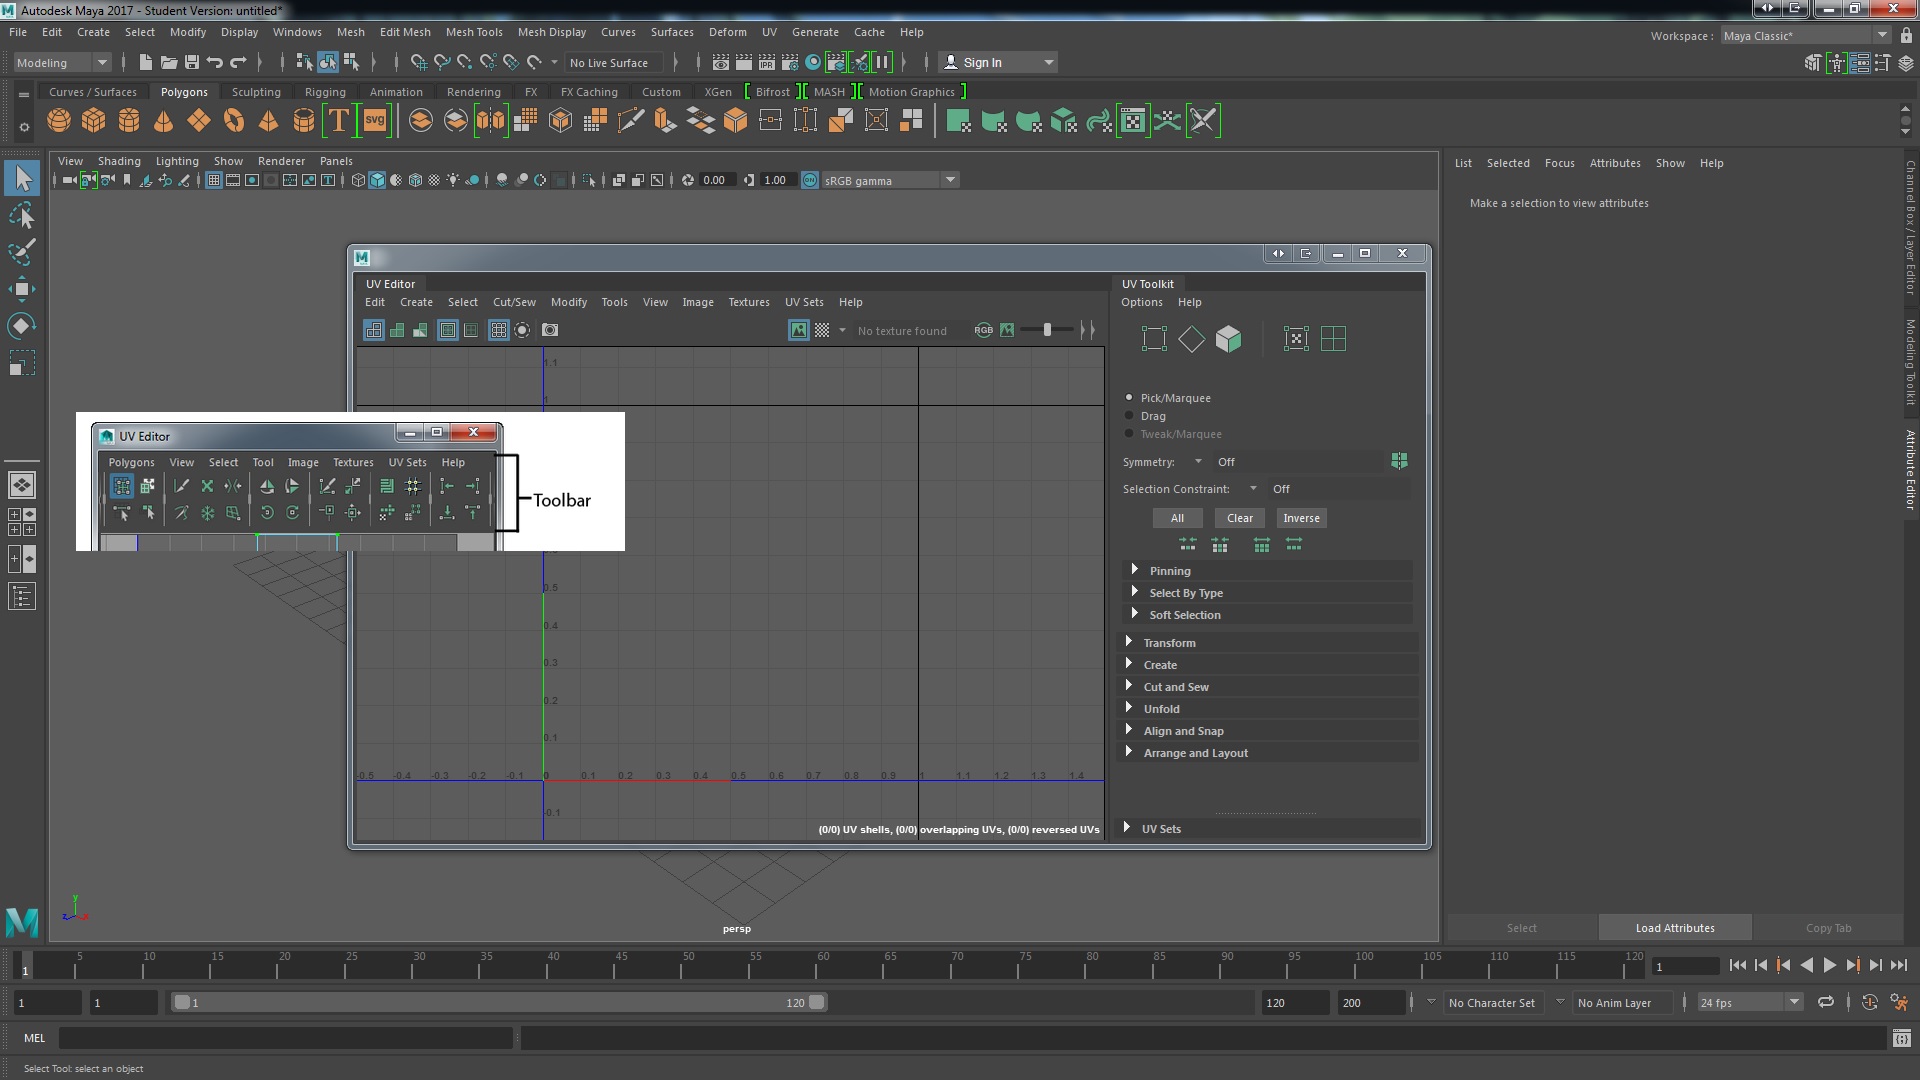Click the Inverse button in UV Toolkit
This screenshot has height=1080, width=1920.
pos(1301,518)
